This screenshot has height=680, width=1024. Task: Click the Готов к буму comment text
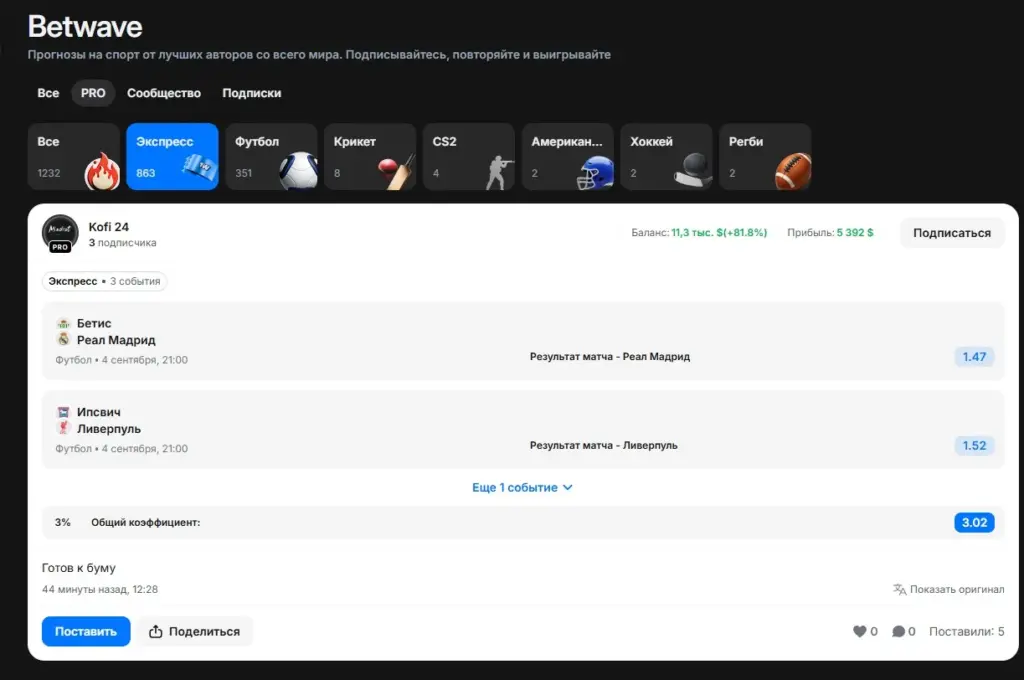click(78, 568)
